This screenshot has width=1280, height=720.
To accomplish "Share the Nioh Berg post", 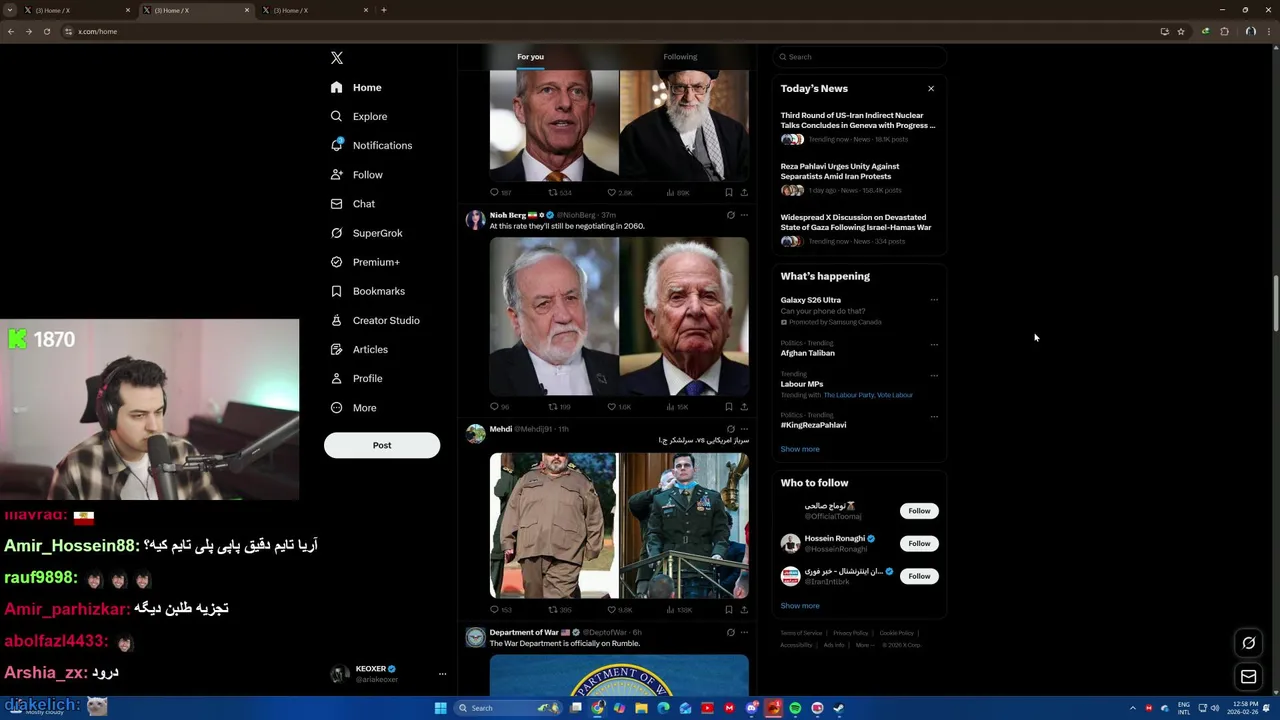I will pyautogui.click(x=744, y=407).
